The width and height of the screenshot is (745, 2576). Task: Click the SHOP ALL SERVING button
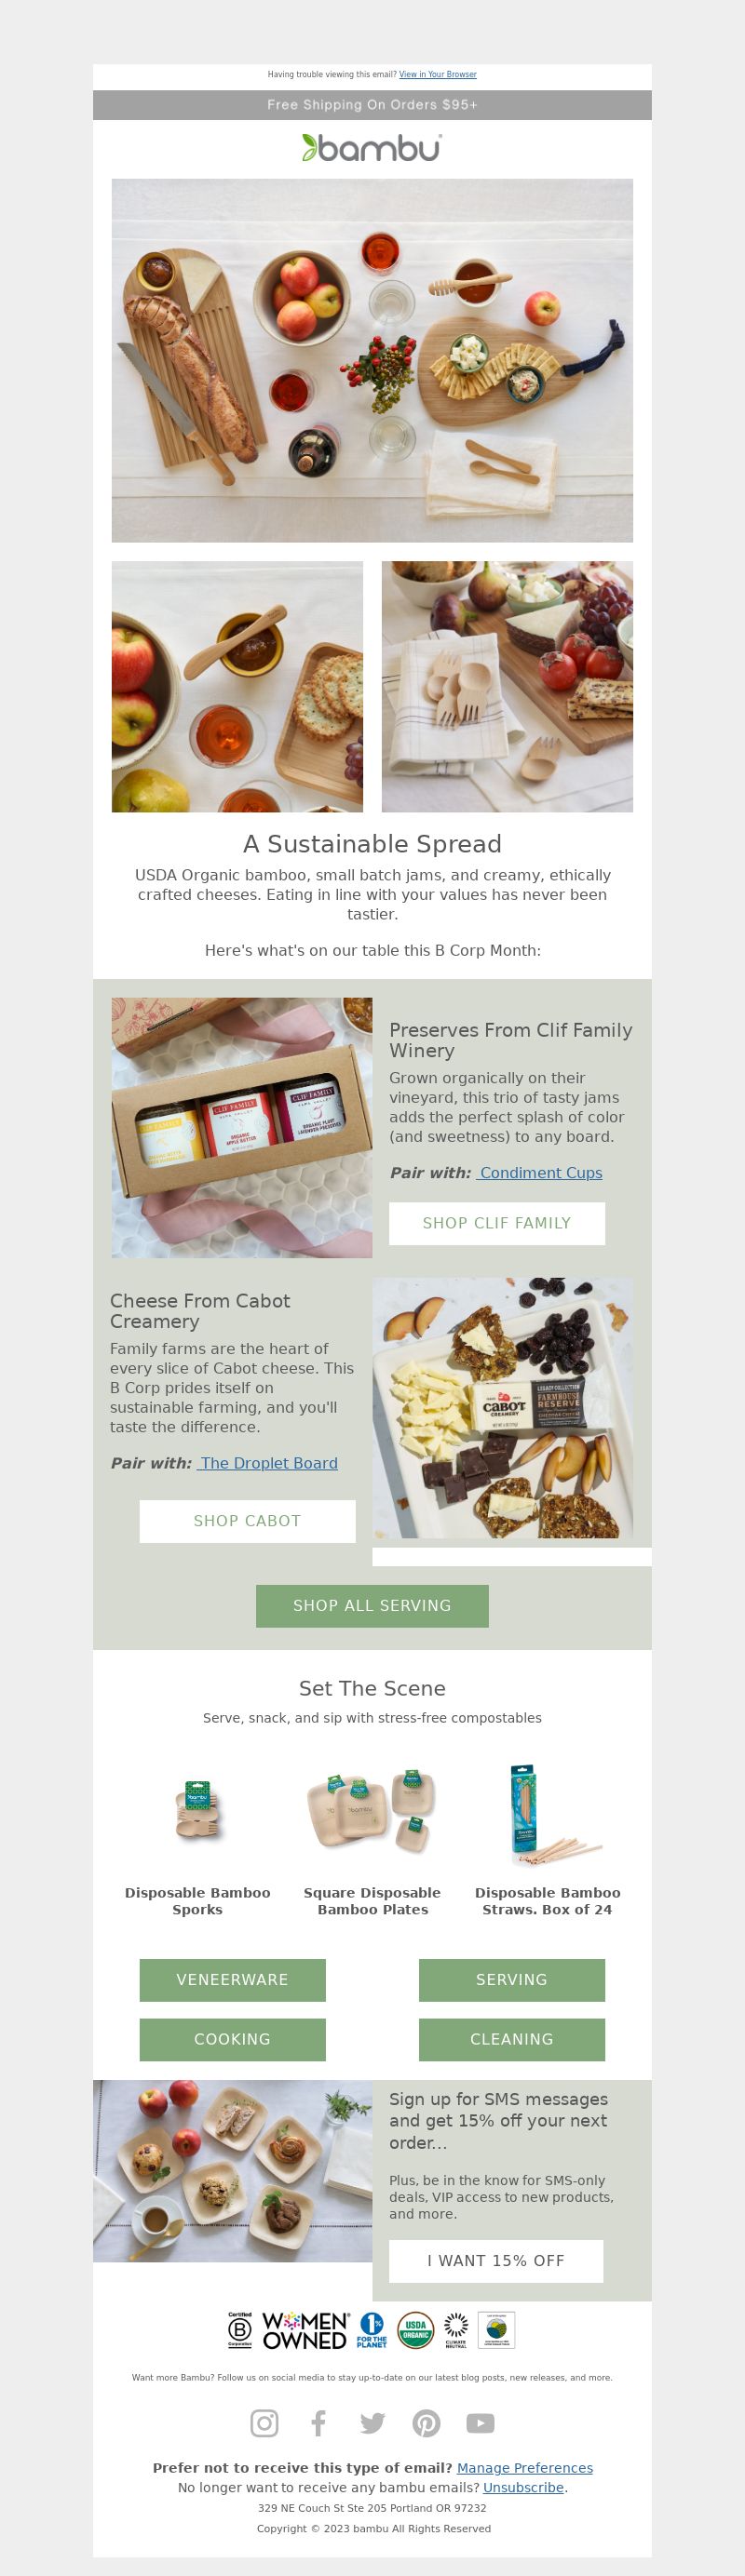tap(372, 1605)
